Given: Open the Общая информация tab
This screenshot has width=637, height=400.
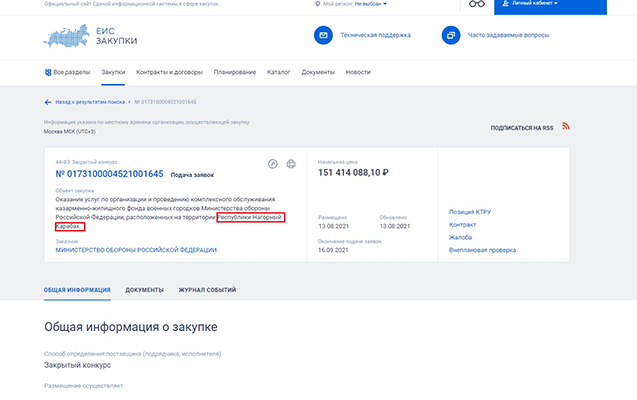Looking at the screenshot, I should [x=77, y=290].
